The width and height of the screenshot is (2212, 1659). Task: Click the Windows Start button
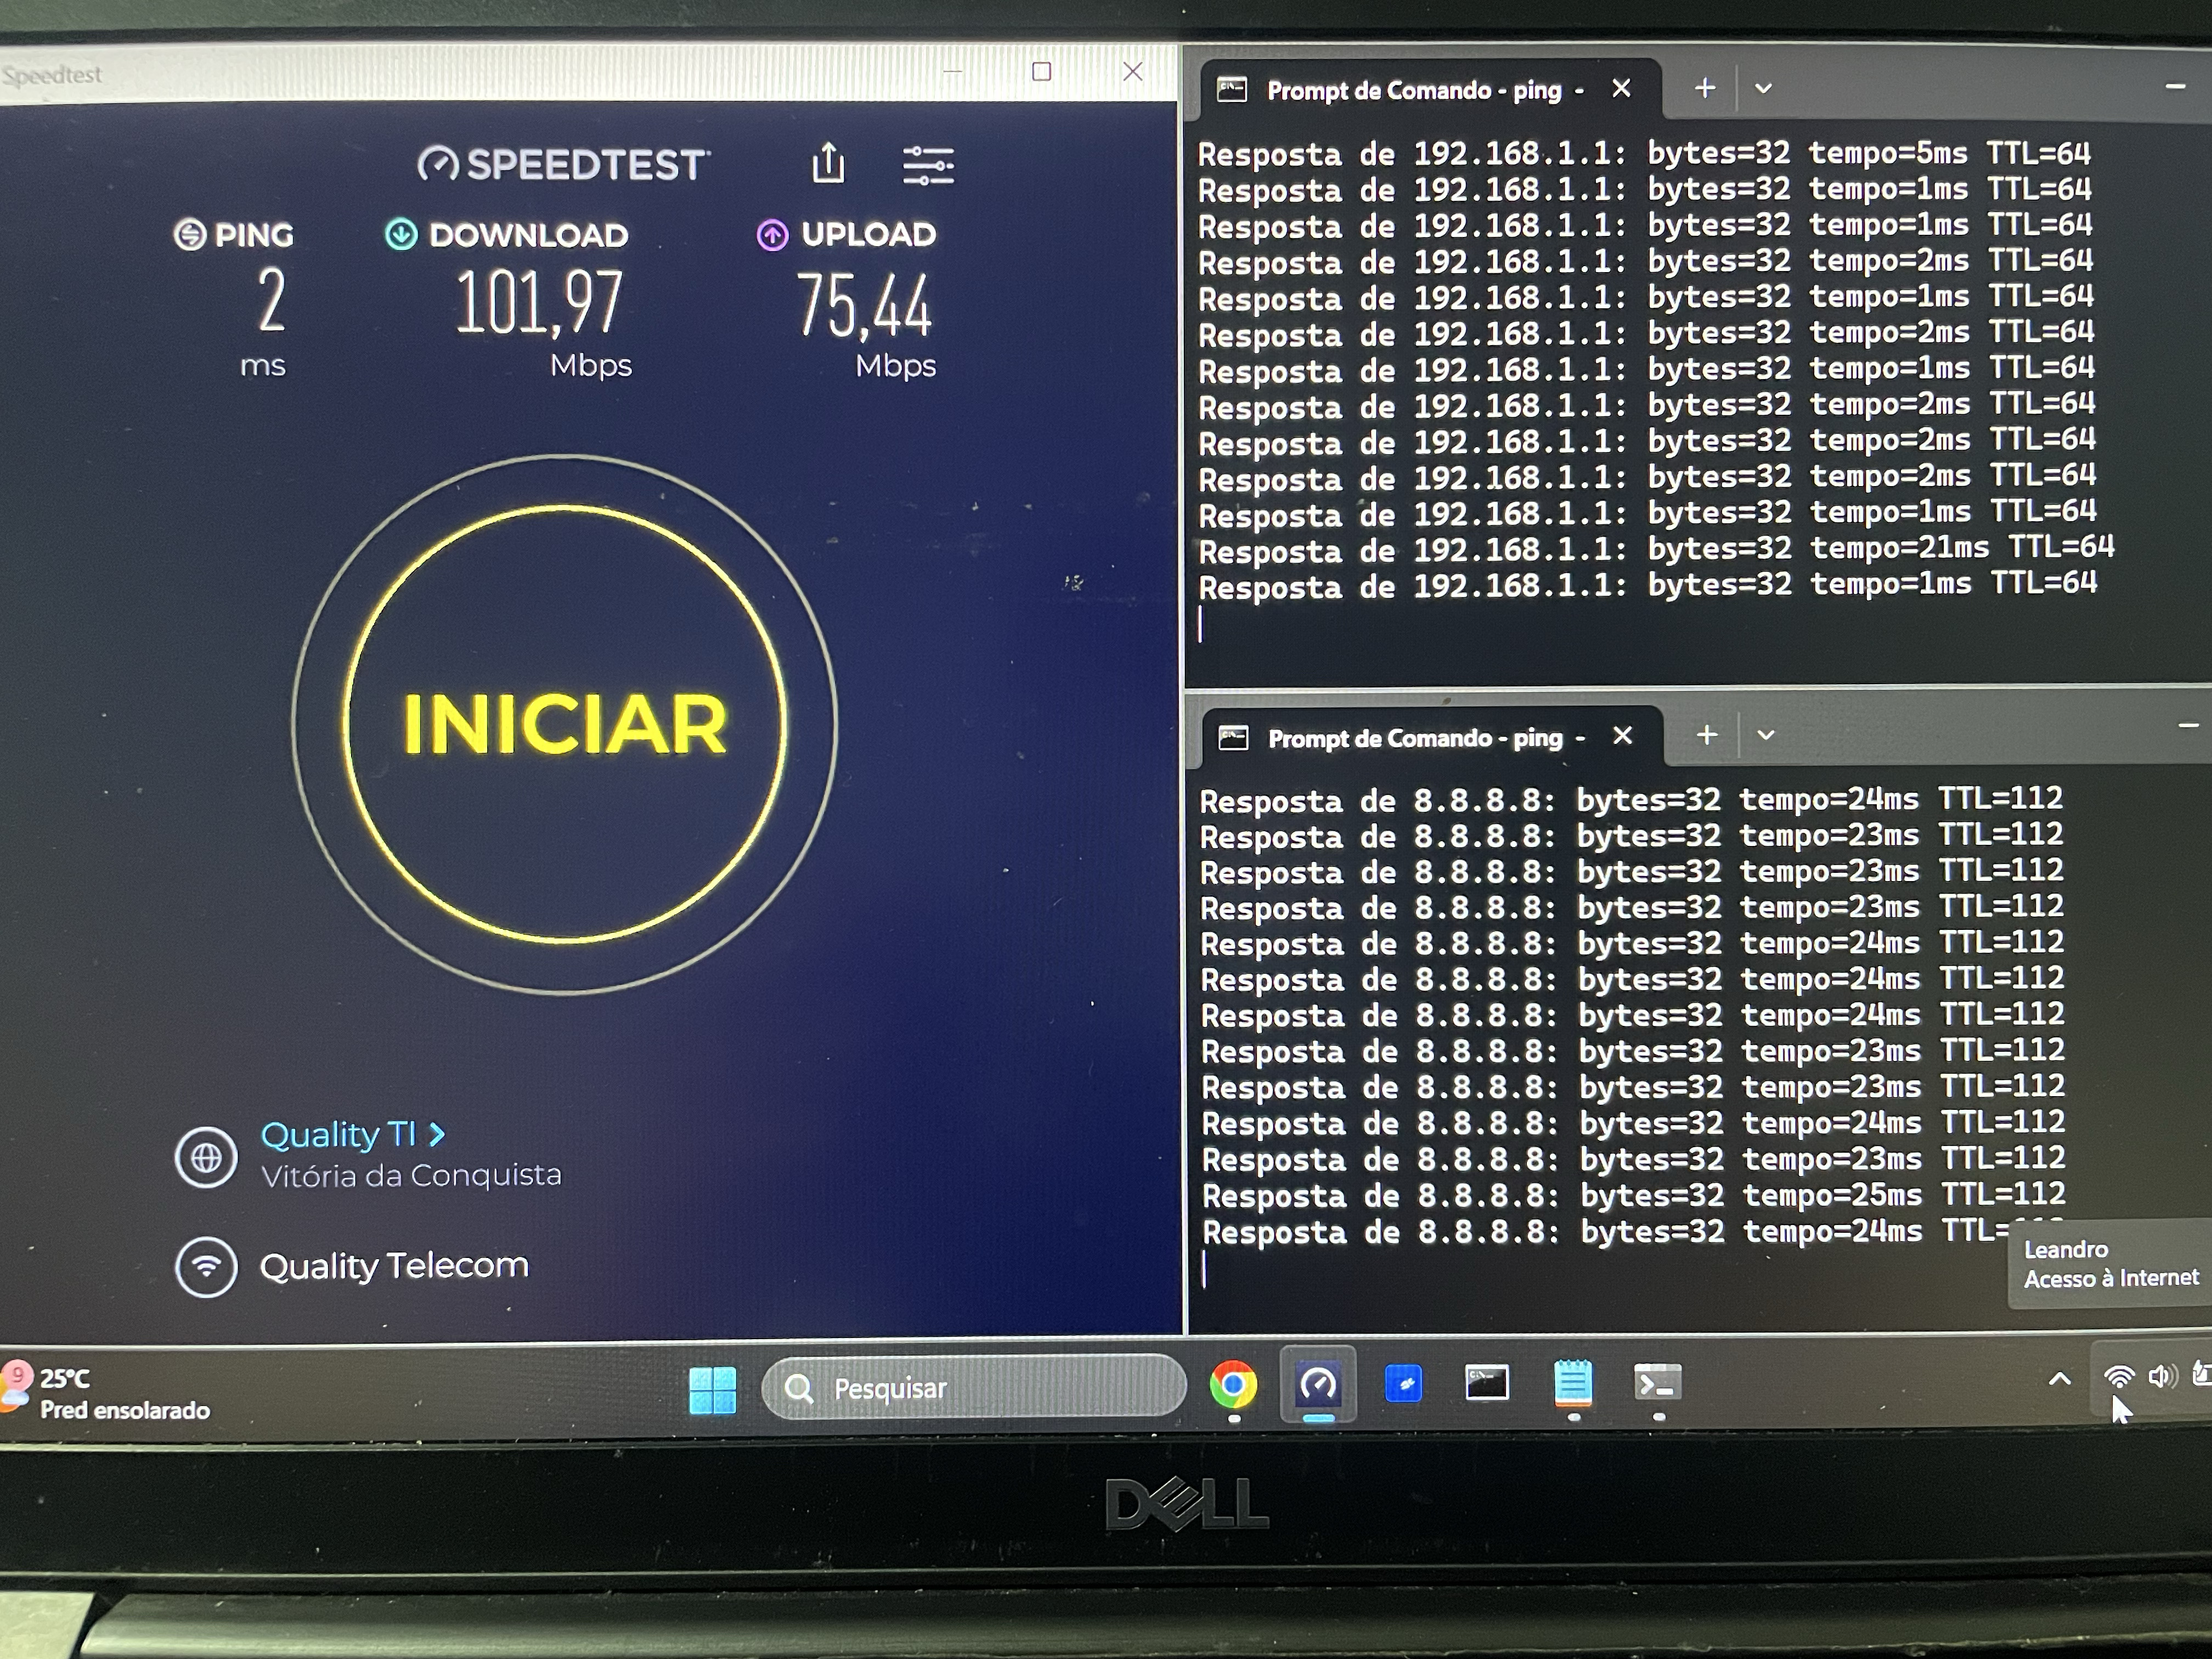(713, 1389)
